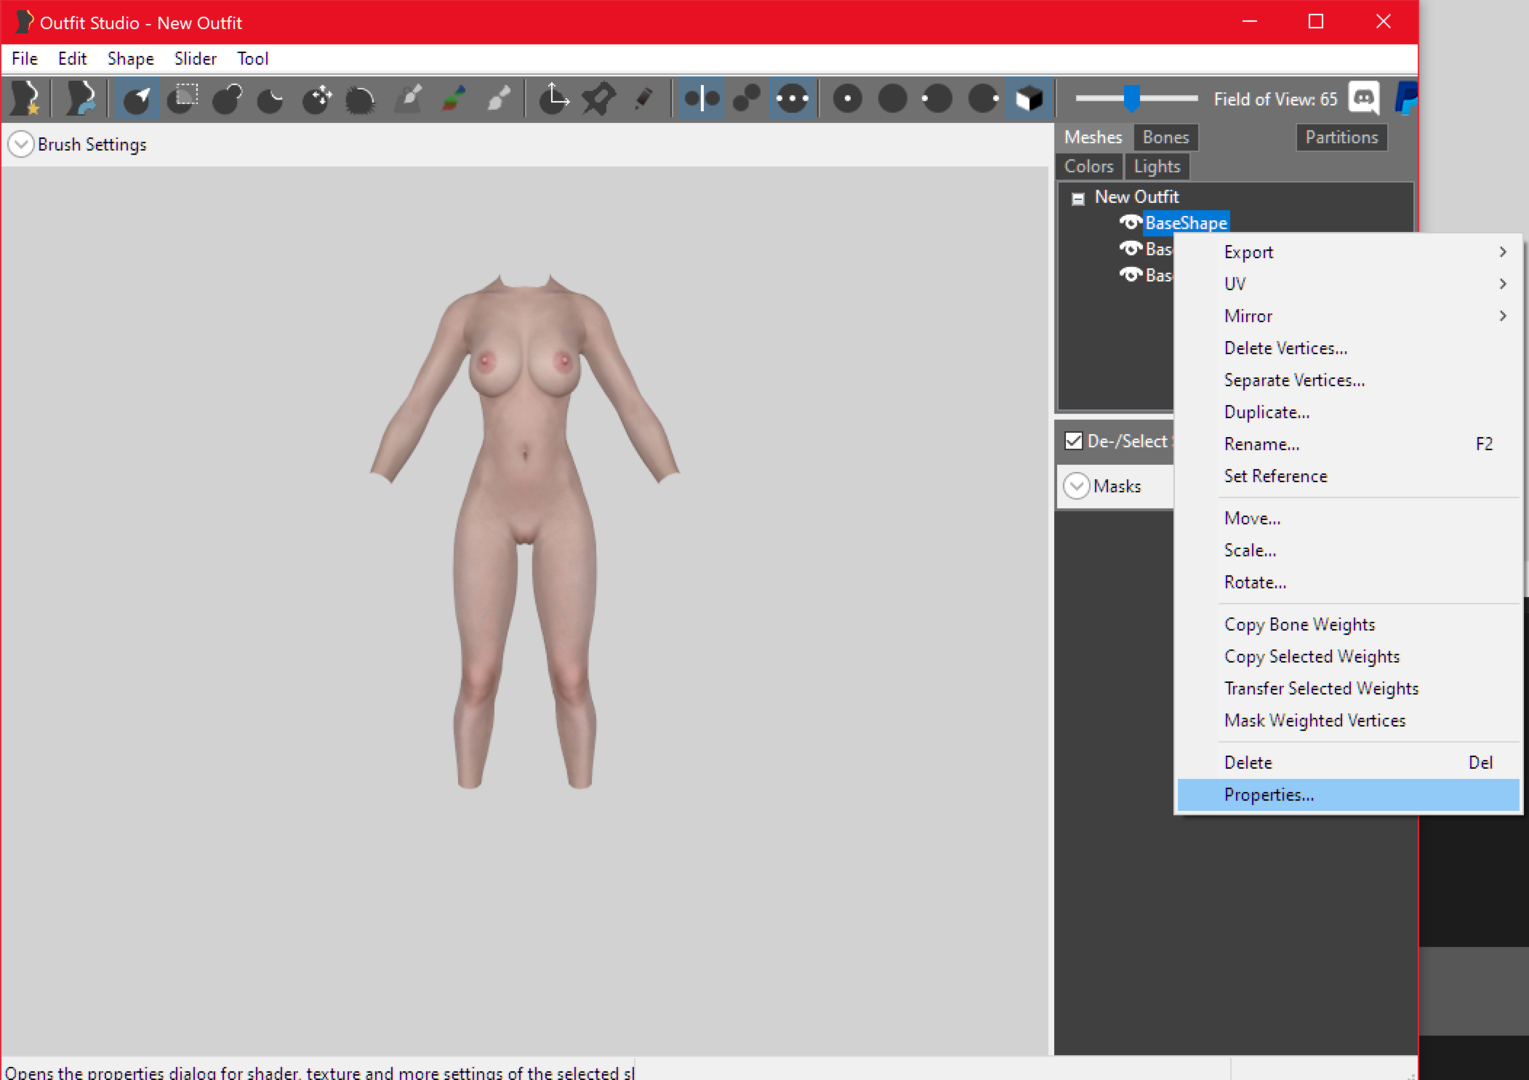
Task: Open the UV submenu
Action: point(1348,284)
